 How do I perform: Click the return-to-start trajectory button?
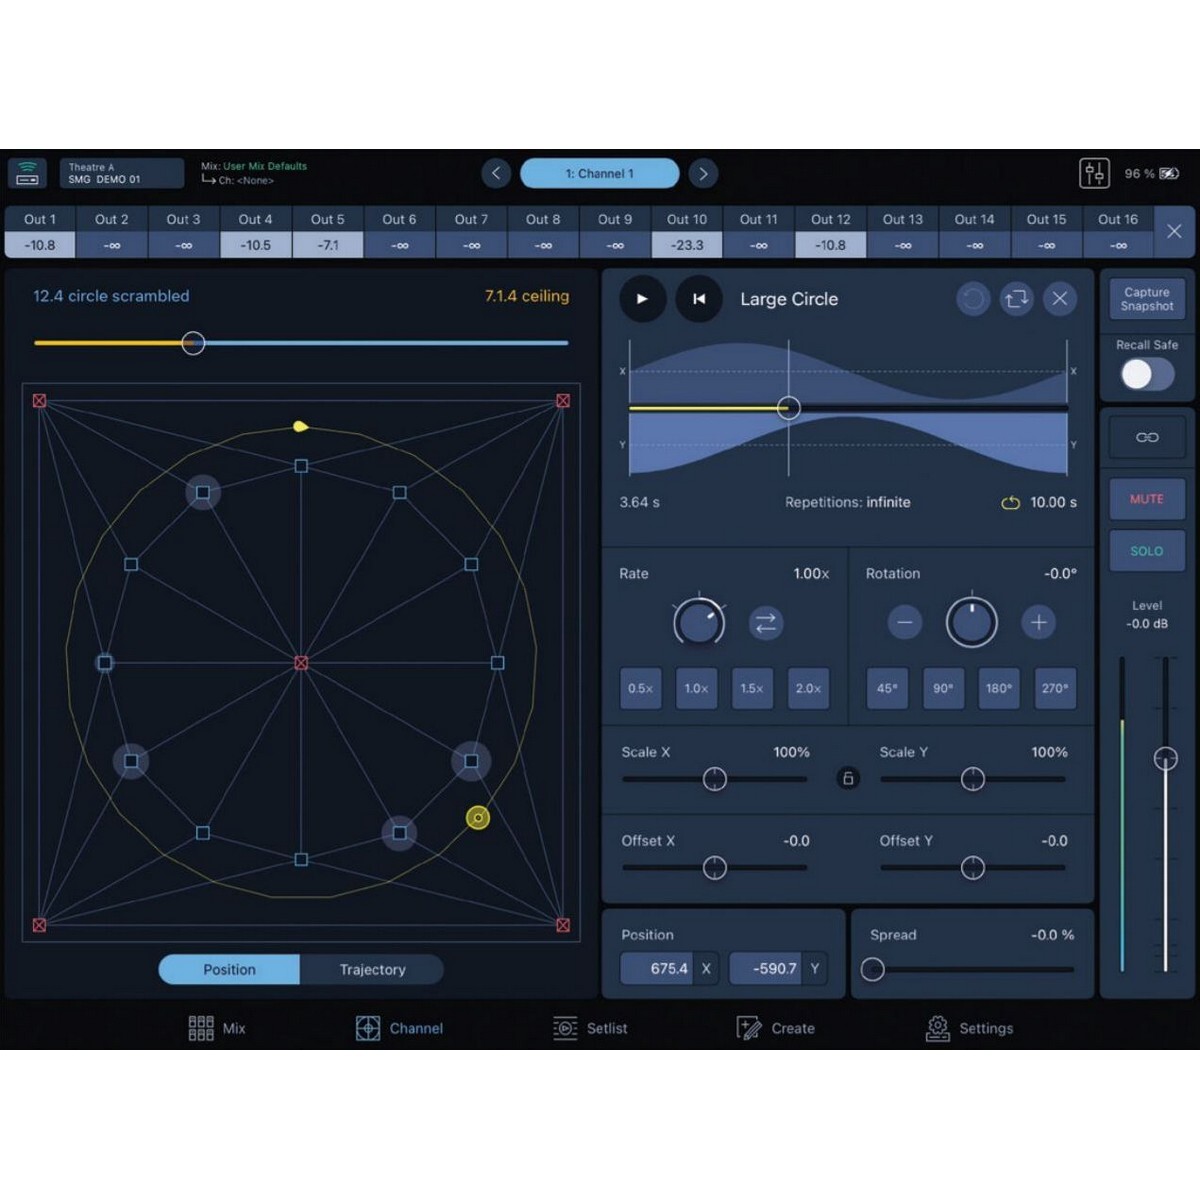point(699,299)
